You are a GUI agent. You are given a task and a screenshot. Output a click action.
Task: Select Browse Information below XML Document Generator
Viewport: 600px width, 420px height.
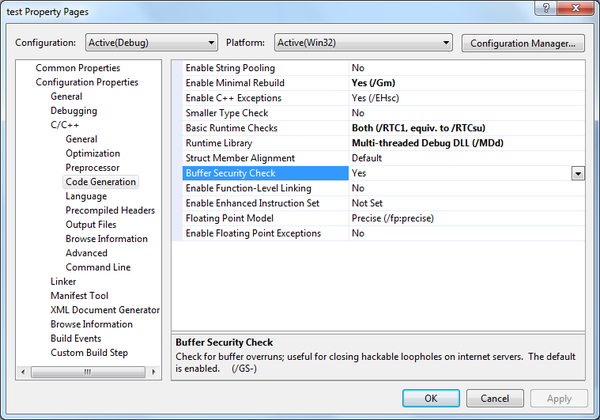point(91,324)
